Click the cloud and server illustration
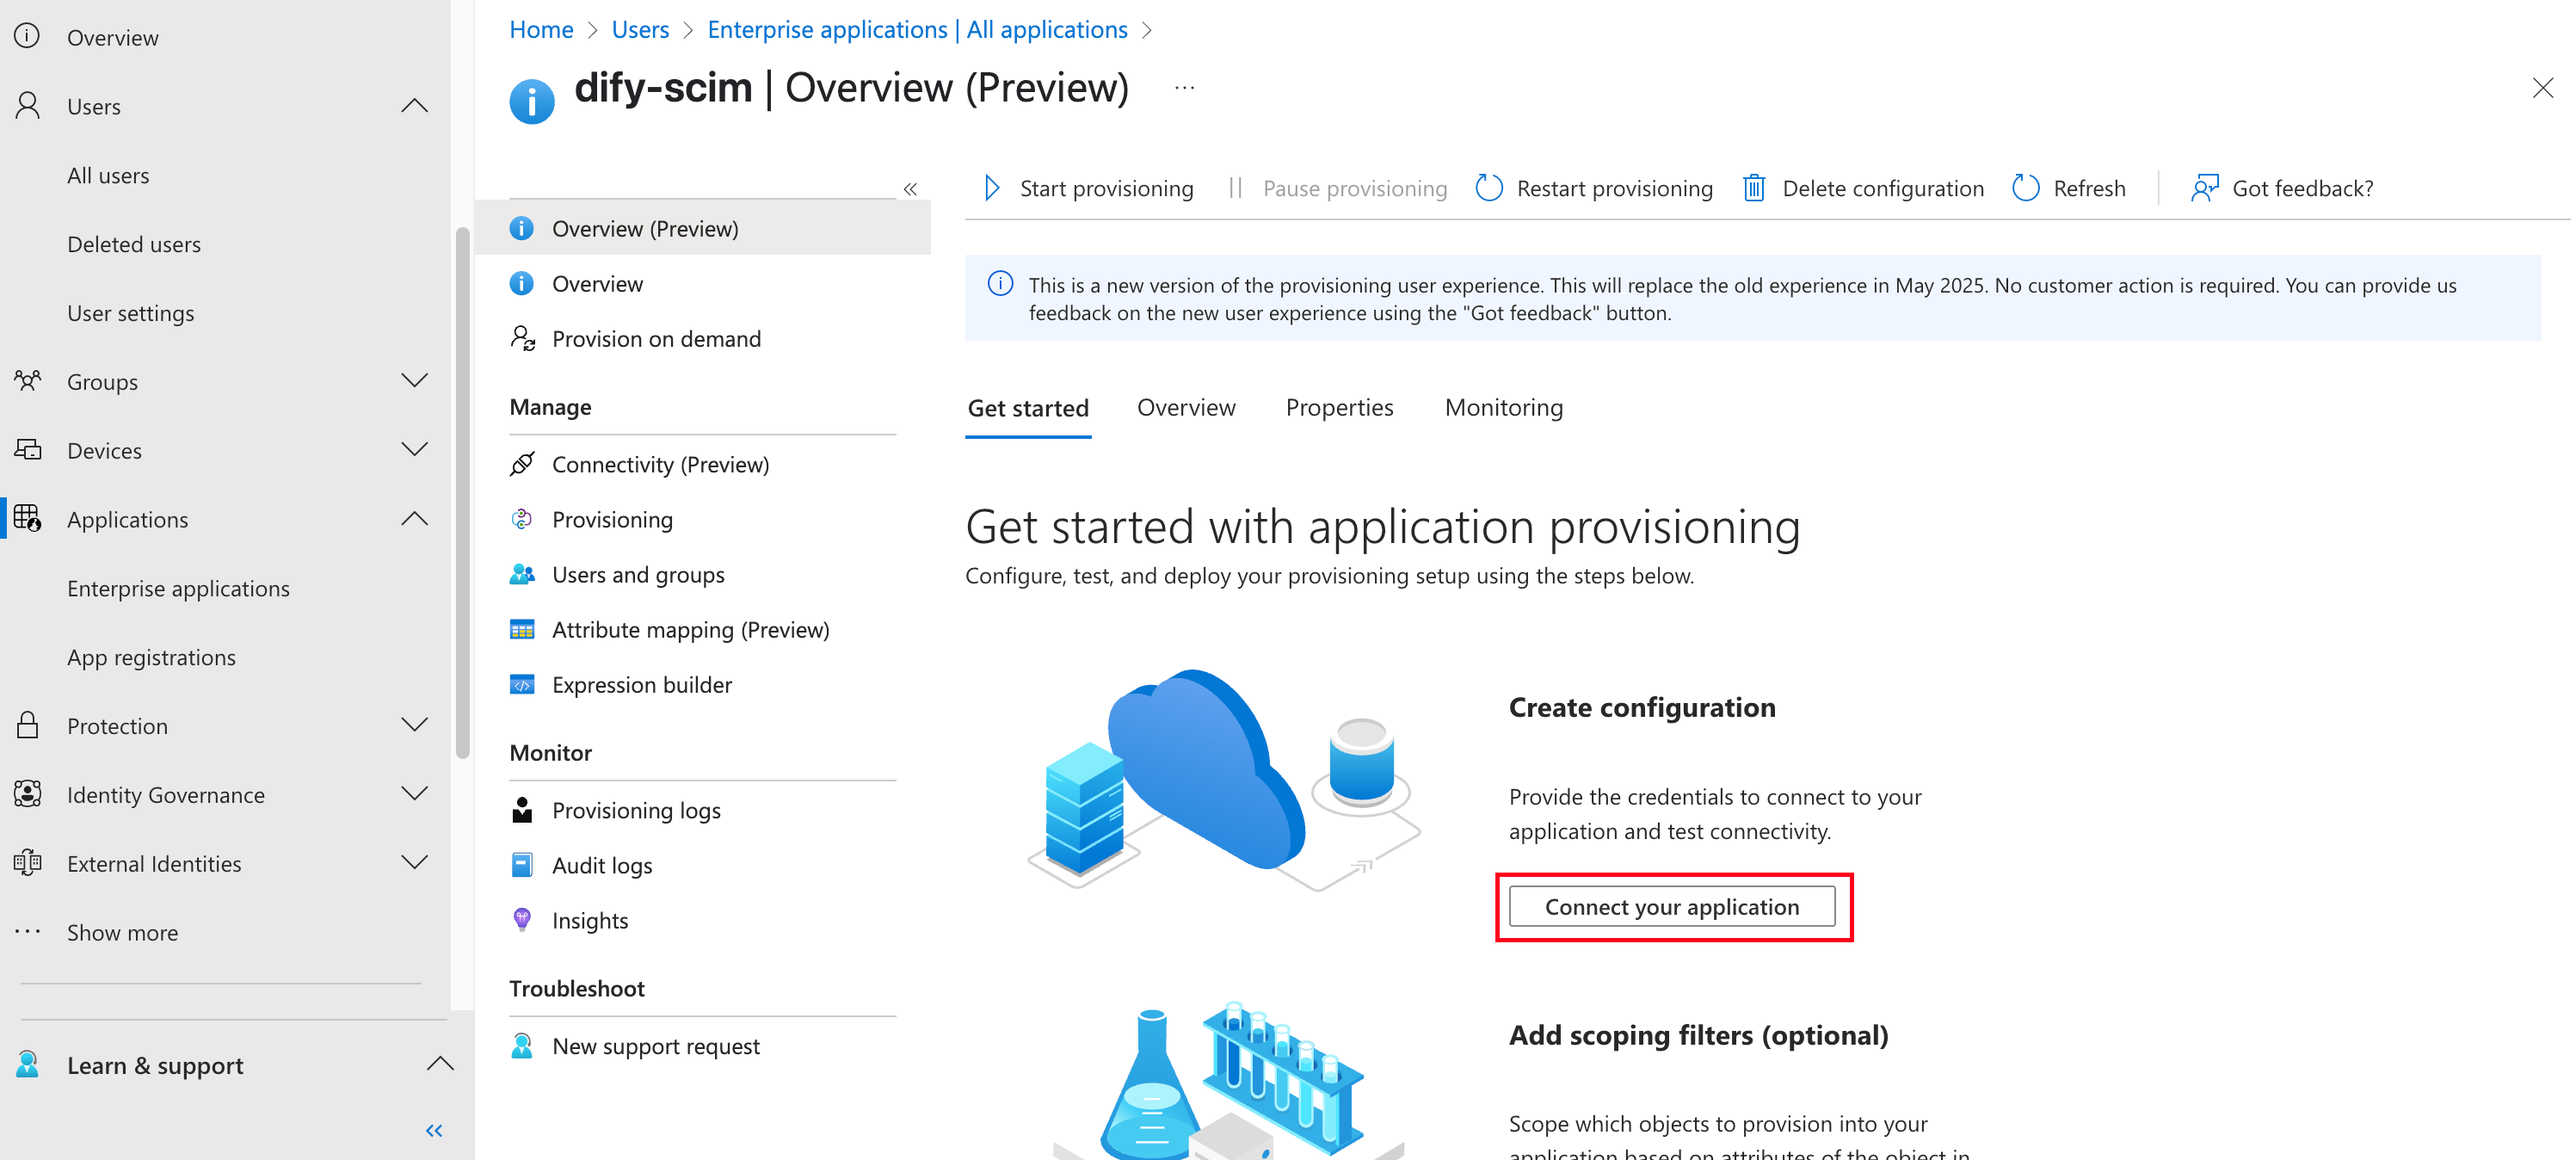The width and height of the screenshot is (2576, 1160). 1224,779
